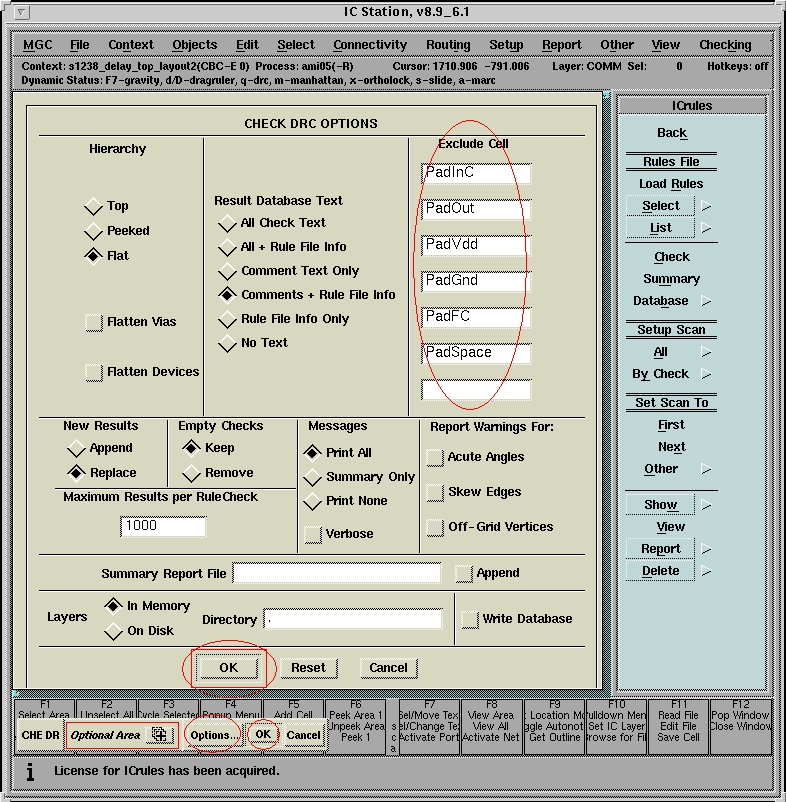Click the Optional Area selection icon
This screenshot has height=802, width=786.
click(x=159, y=735)
